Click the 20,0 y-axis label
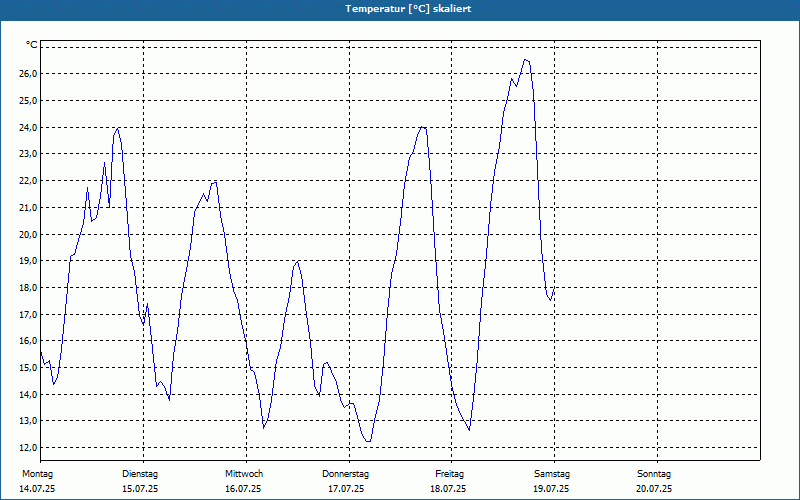 pyautogui.click(x=29, y=234)
